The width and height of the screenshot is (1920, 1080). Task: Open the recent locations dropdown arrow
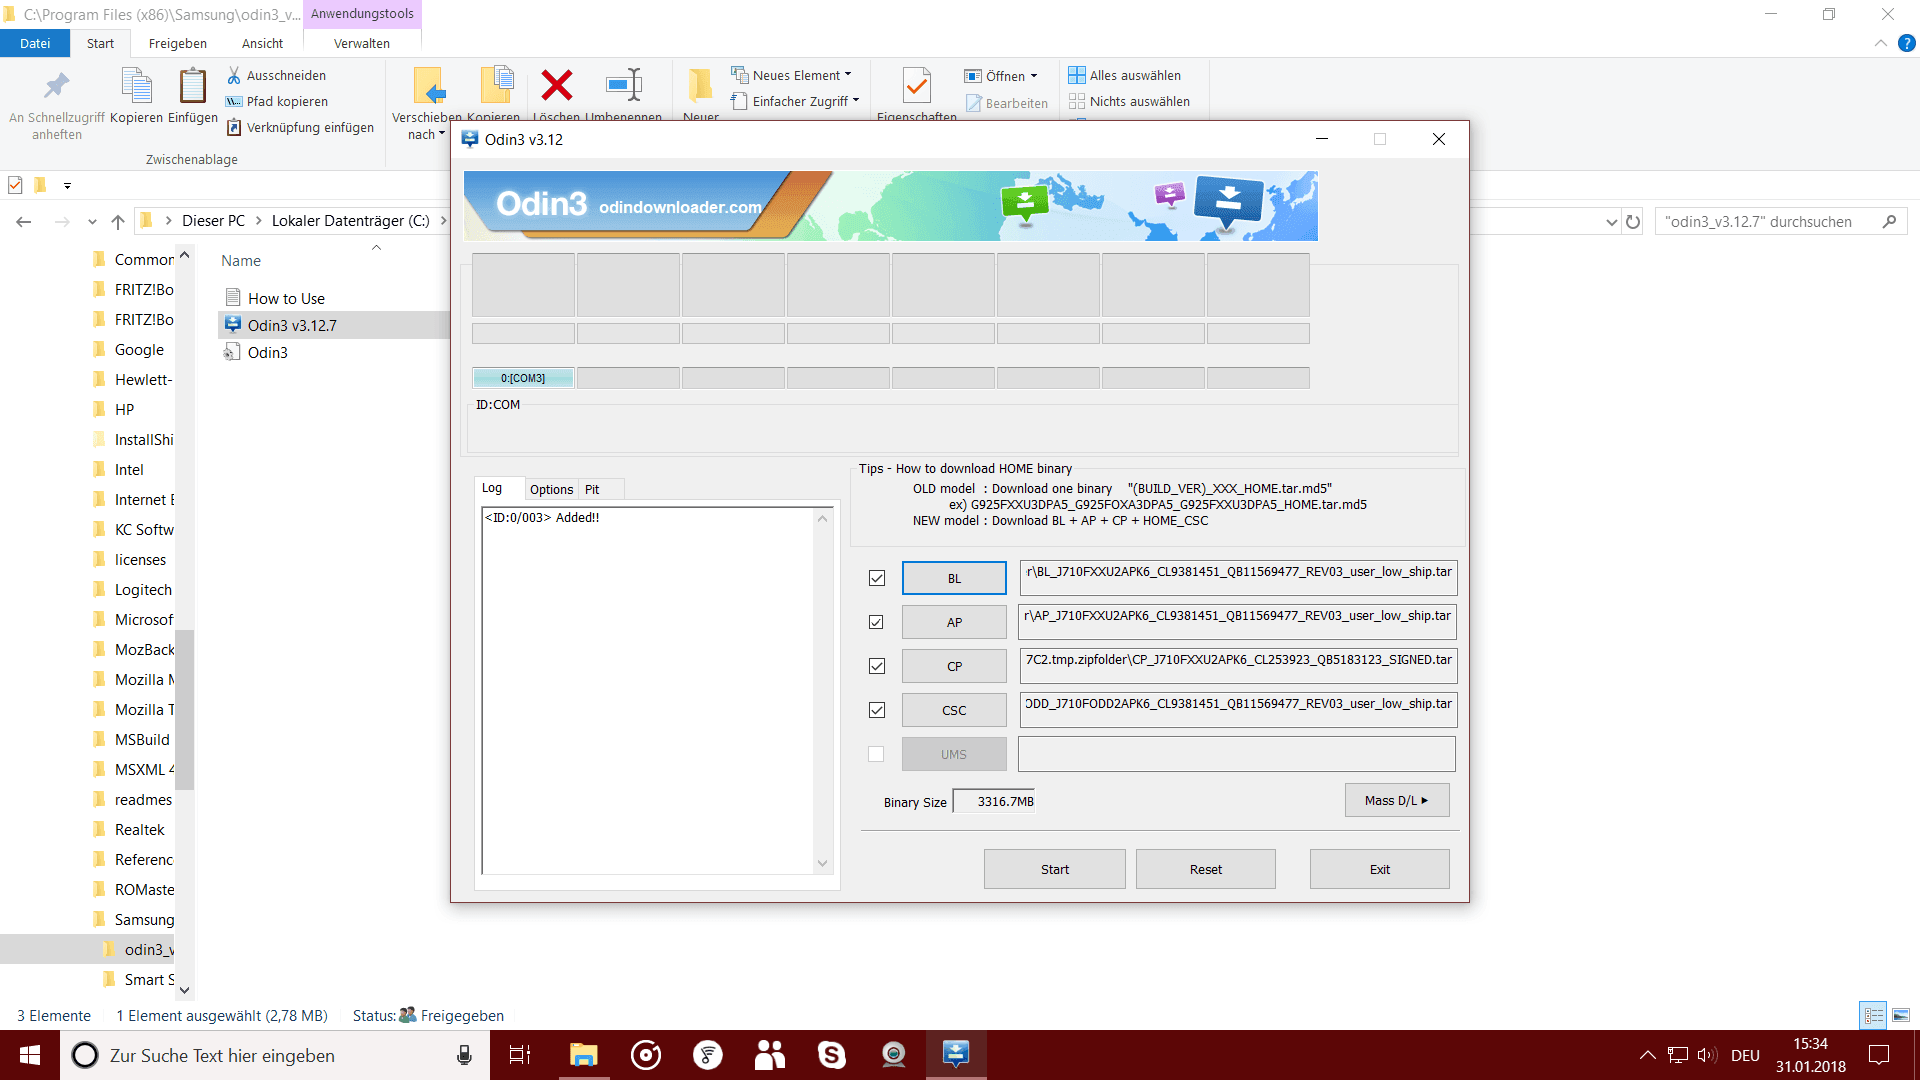pos(92,222)
